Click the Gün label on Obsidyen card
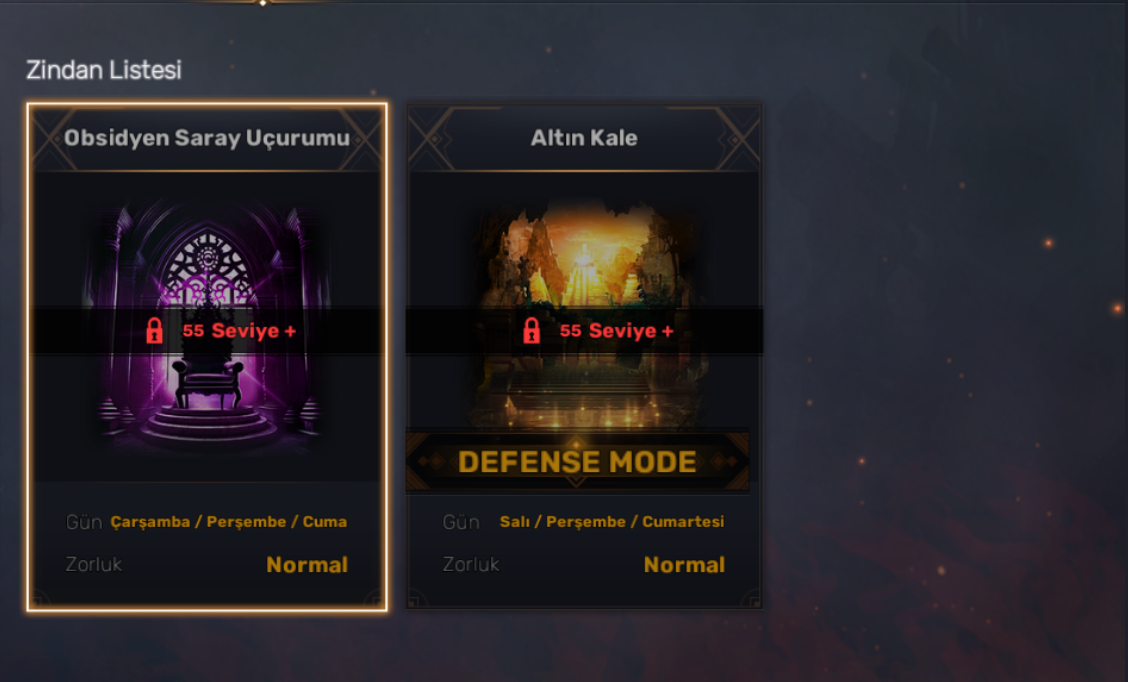Viewport: 1128px width, 682px height. [84, 522]
